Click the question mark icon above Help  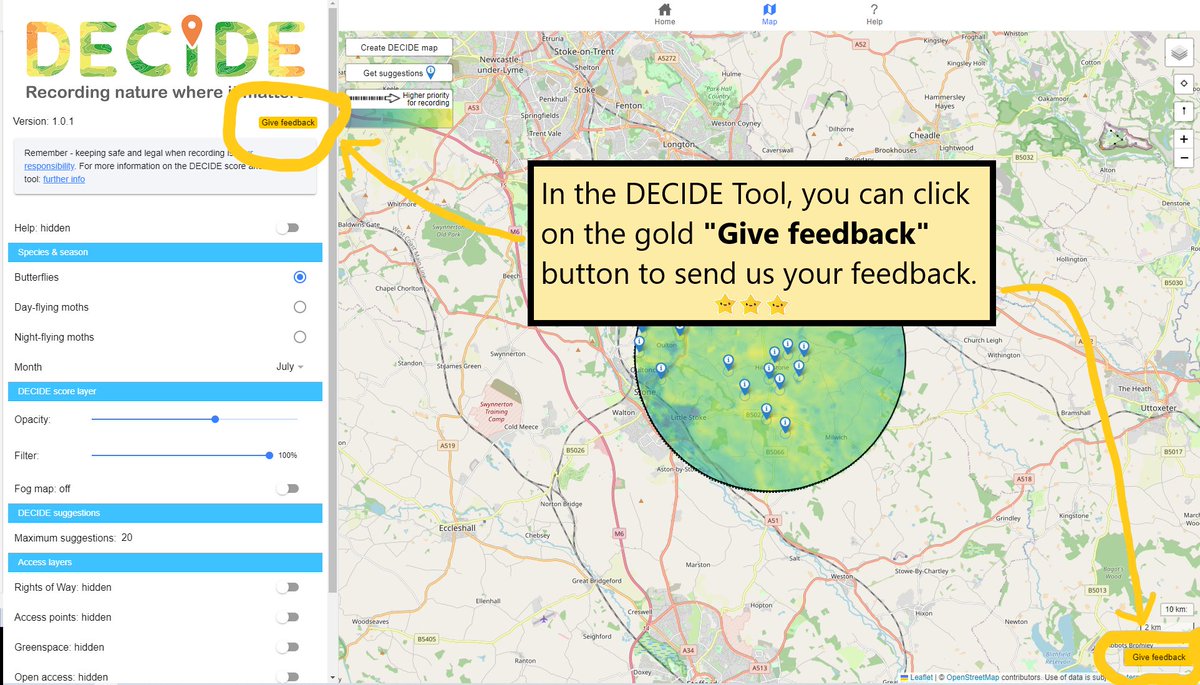pyautogui.click(x=874, y=10)
